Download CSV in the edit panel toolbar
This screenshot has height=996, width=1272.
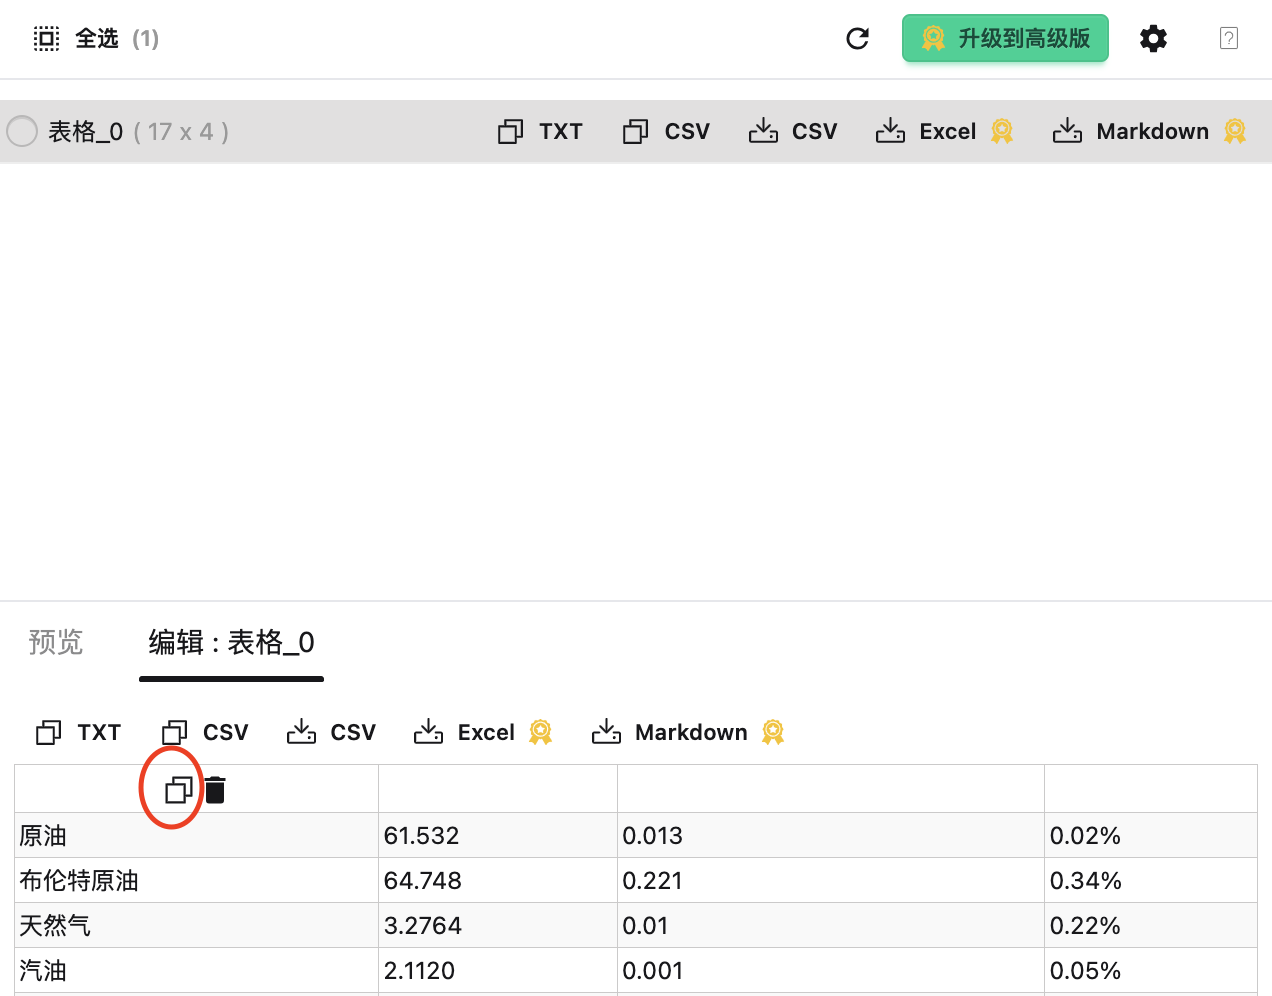331,732
